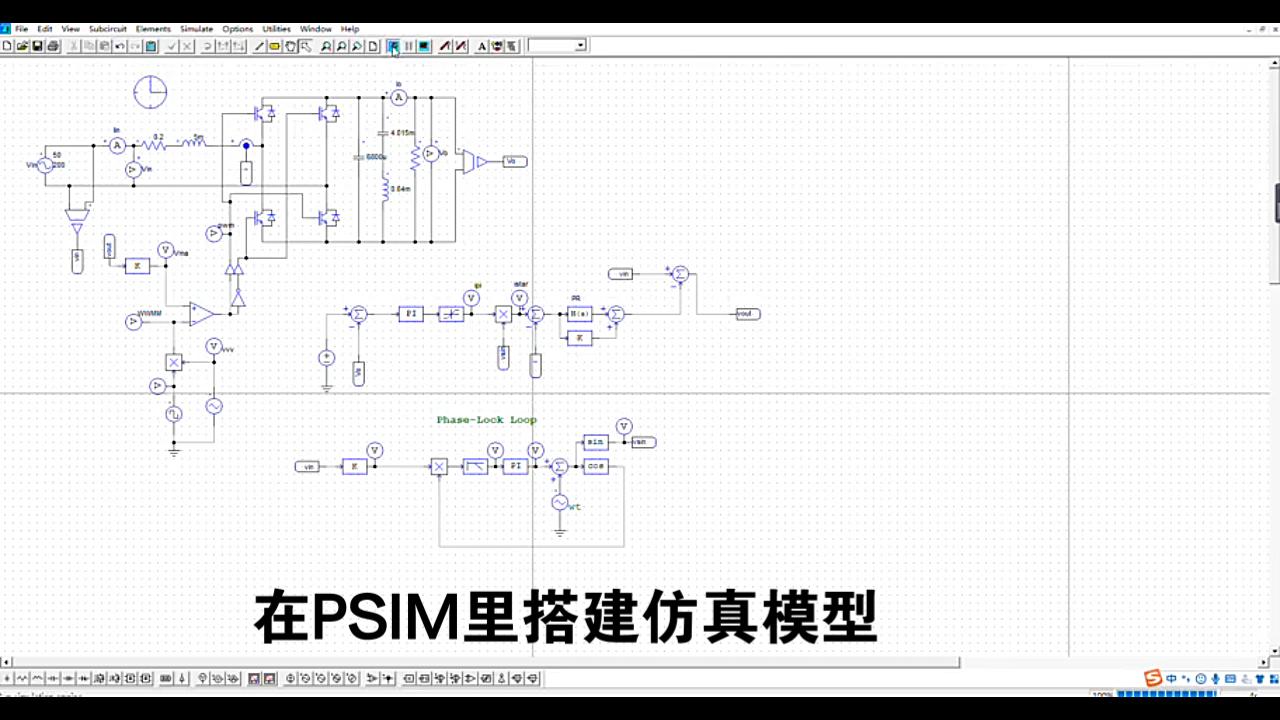Image resolution: width=1280 pixels, height=720 pixels.
Task: Select the Wire drawing tool
Action: (258, 46)
